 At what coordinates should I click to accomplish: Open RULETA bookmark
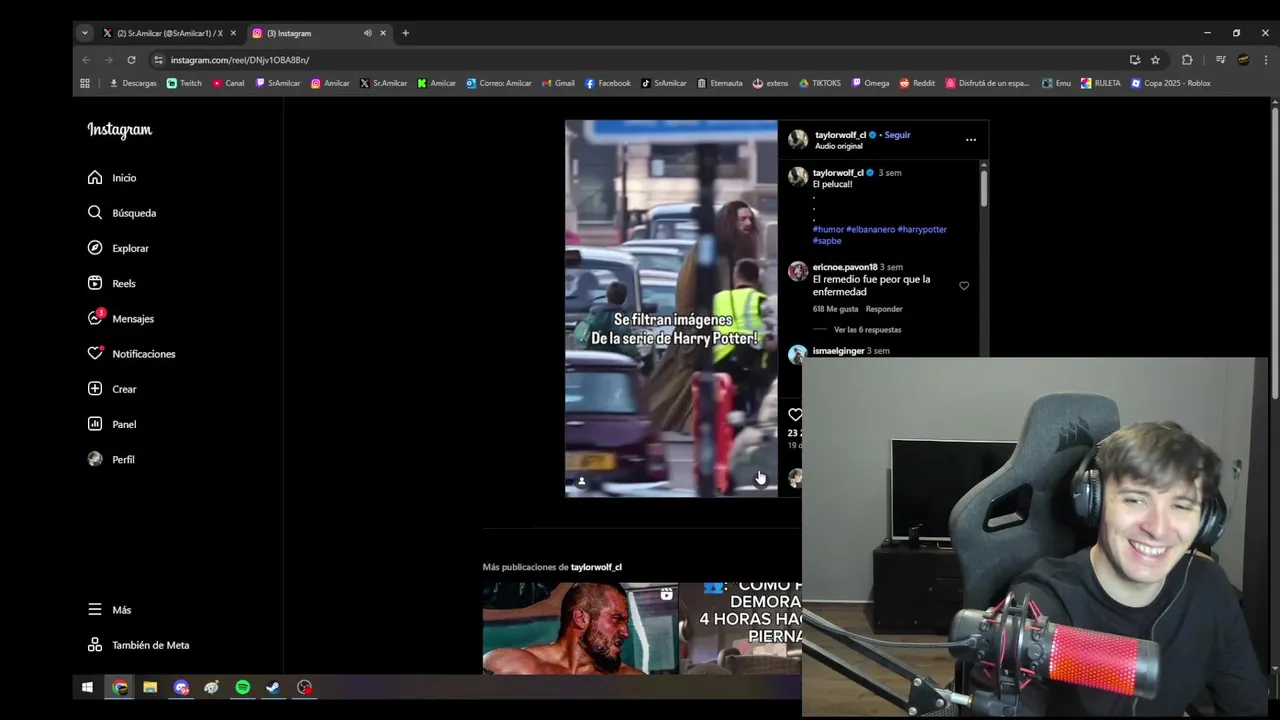[1101, 83]
